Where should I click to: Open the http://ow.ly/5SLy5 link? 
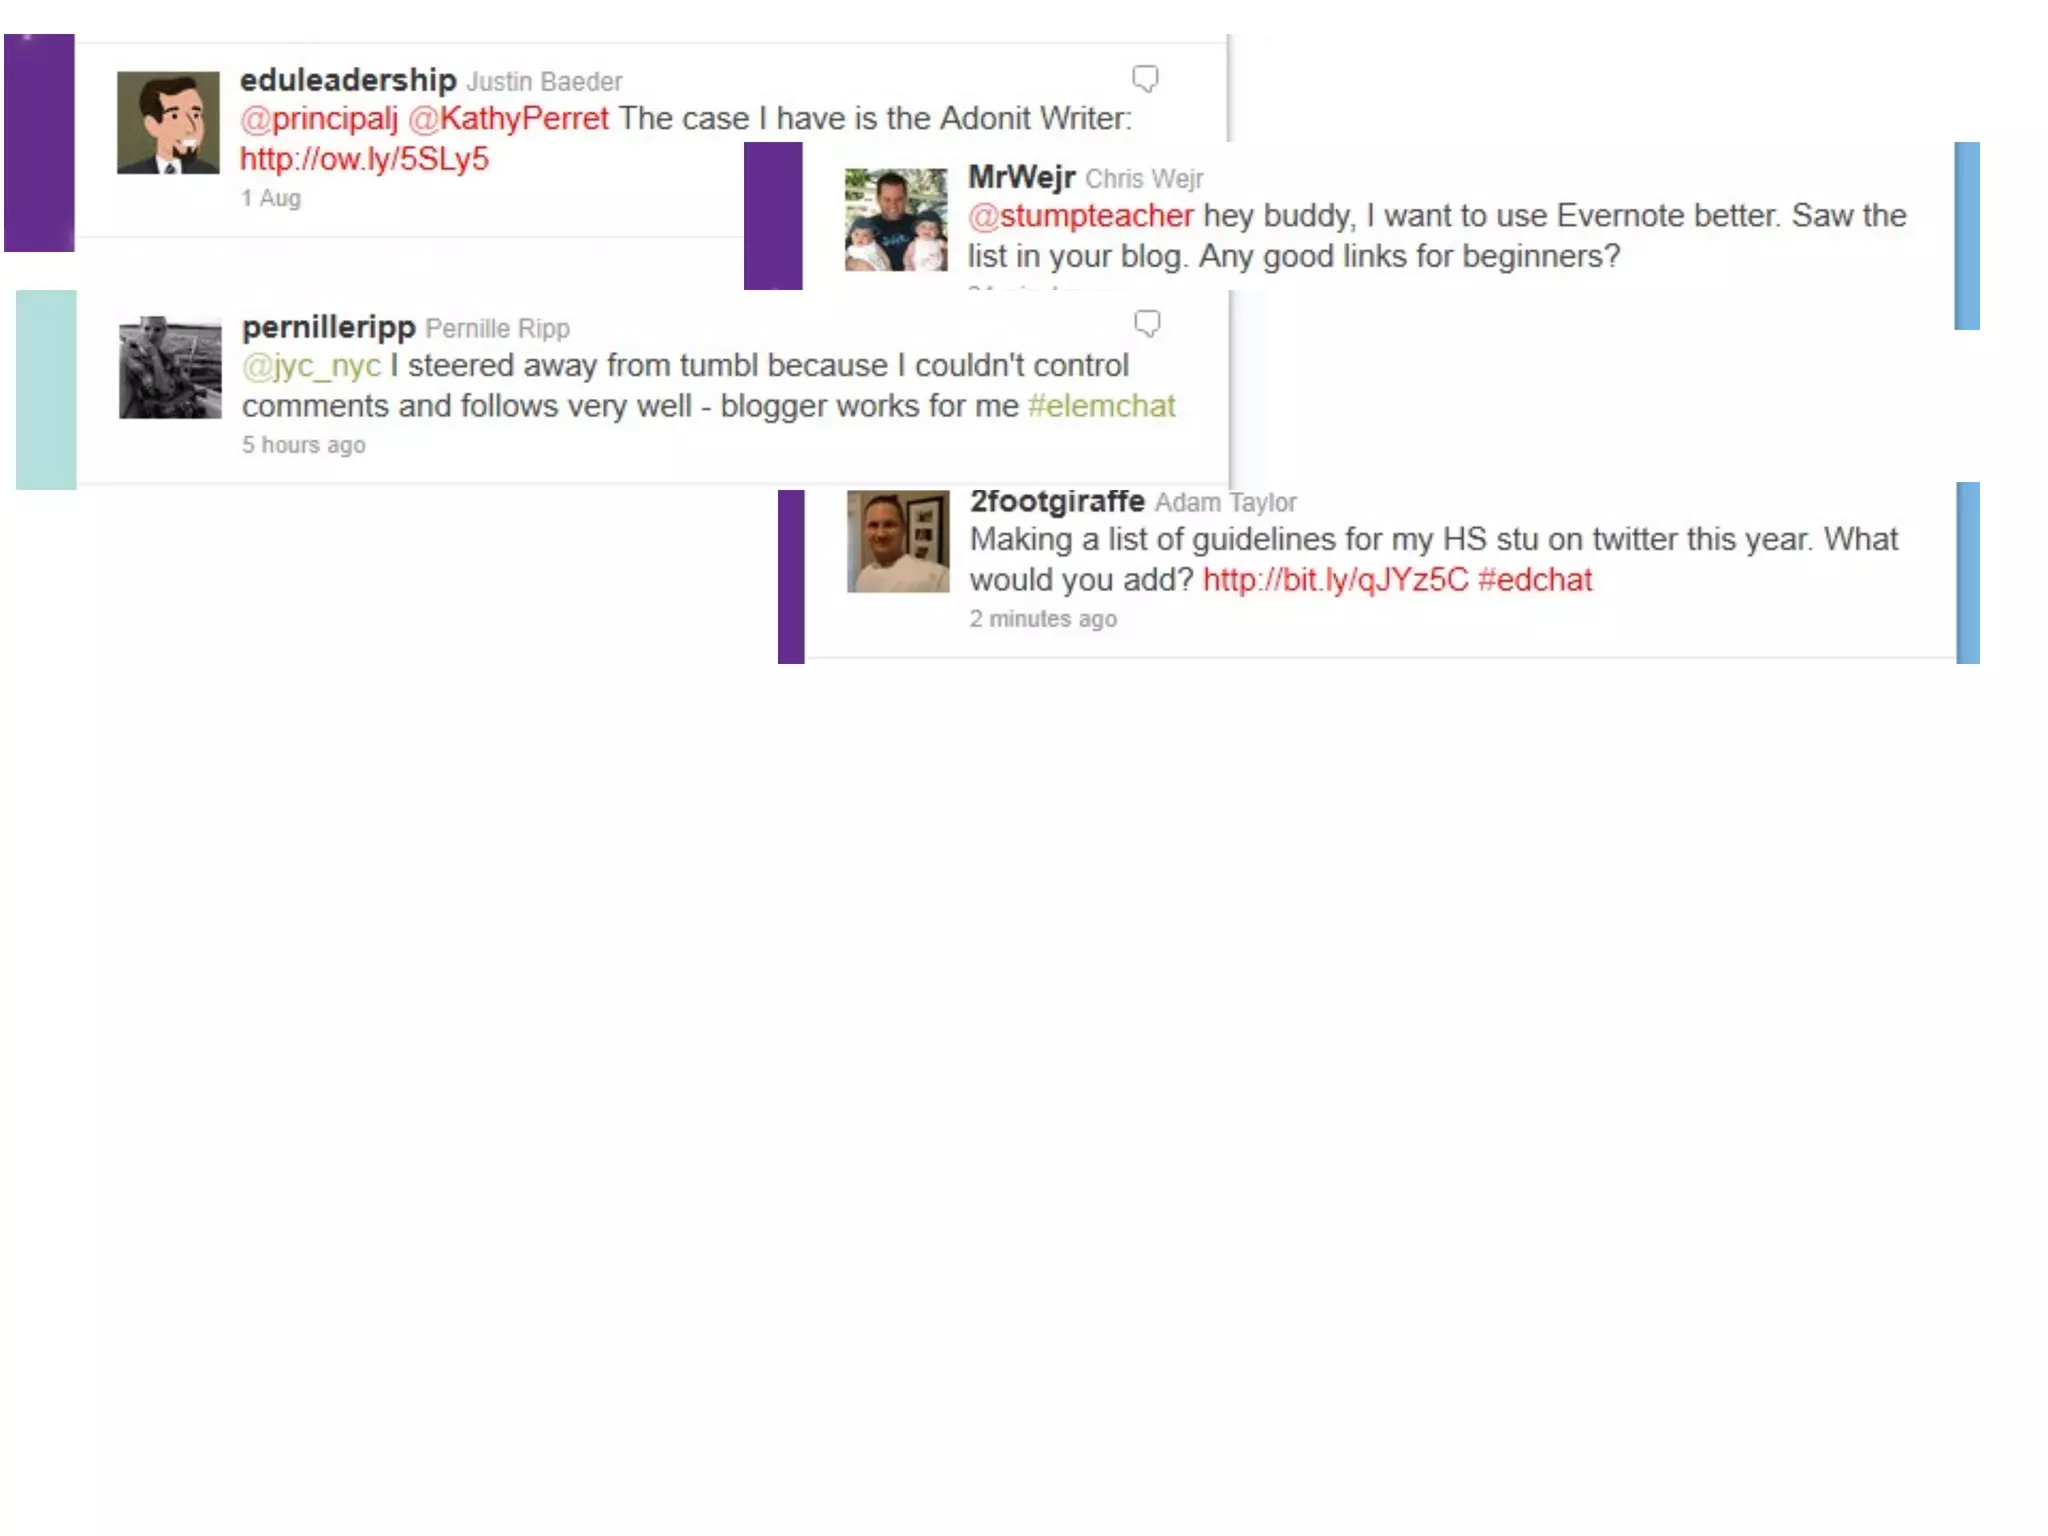364,159
